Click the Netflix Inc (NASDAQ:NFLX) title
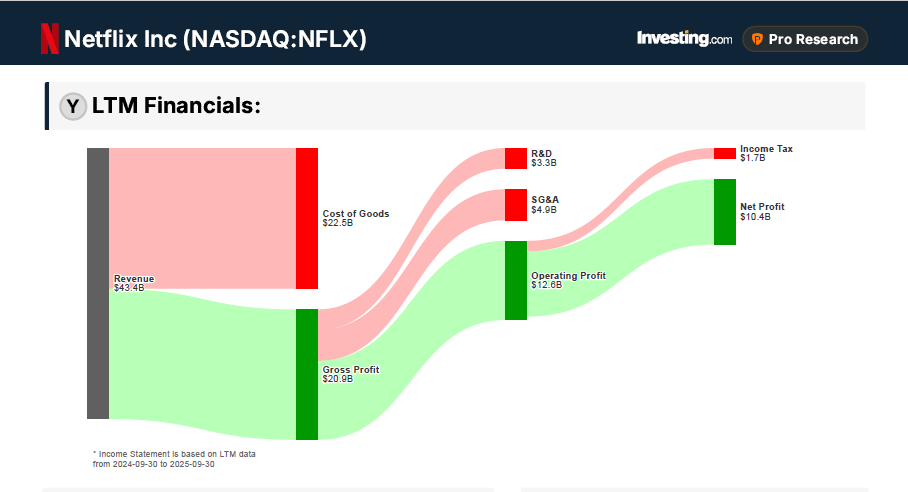908x492 pixels. 216,39
